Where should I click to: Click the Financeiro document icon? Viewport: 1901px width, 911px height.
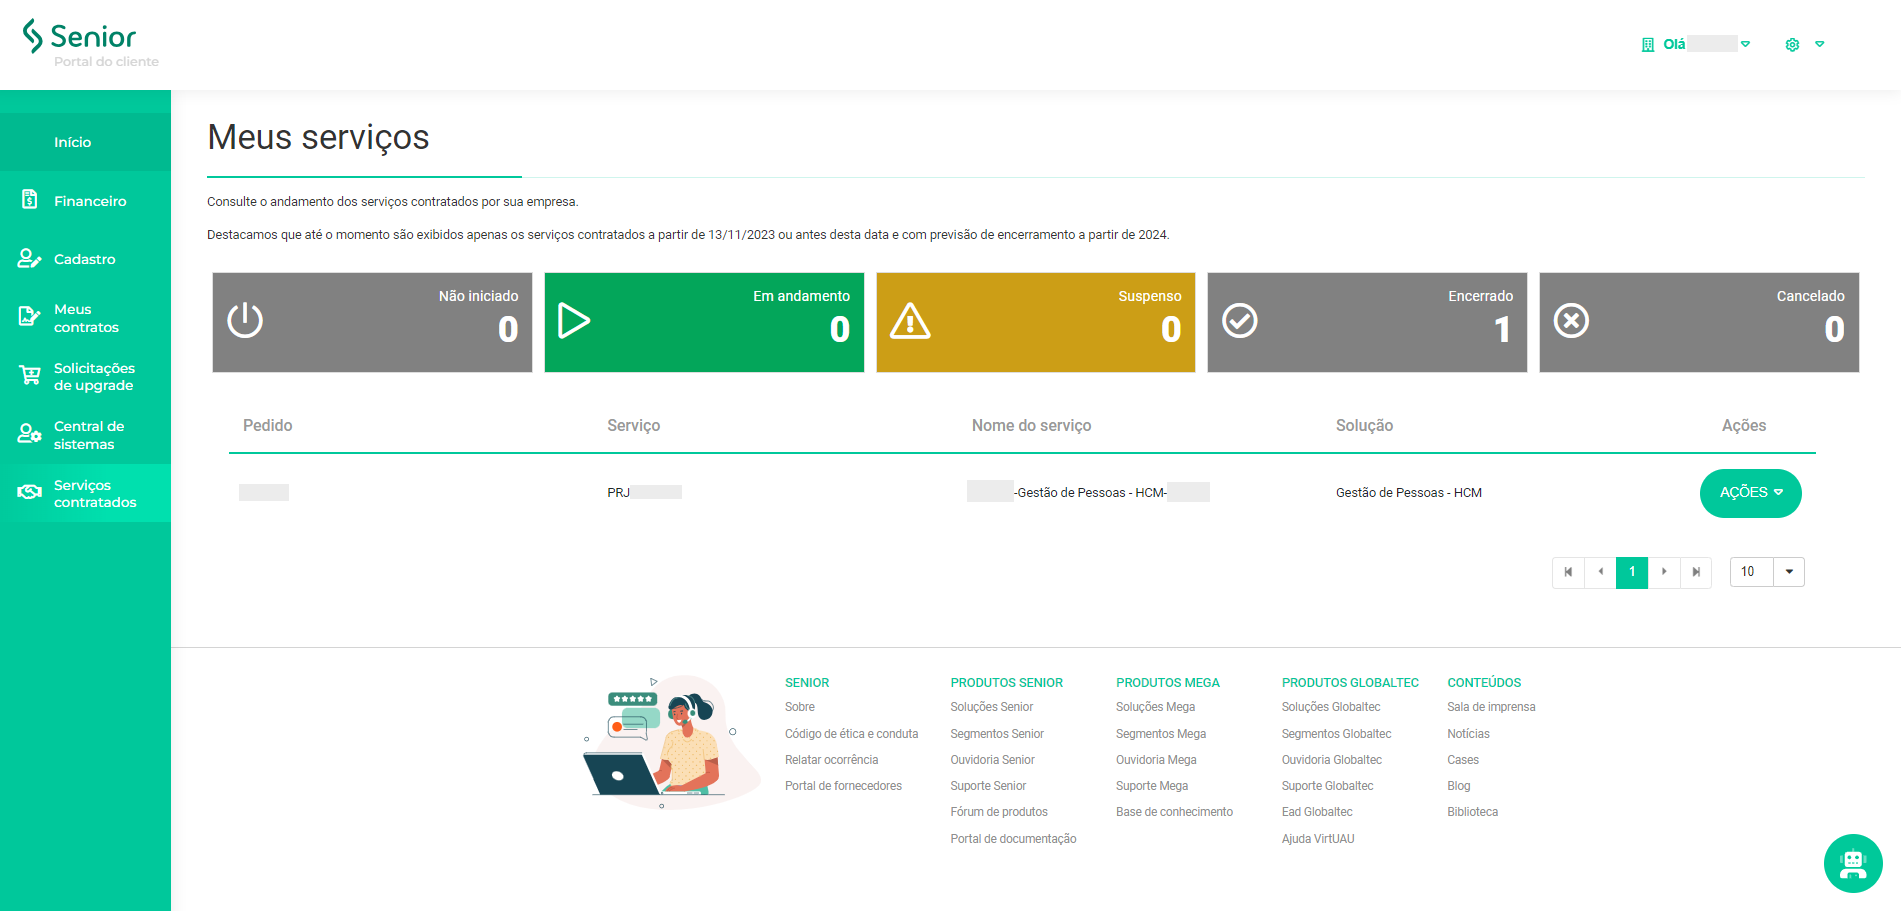30,200
